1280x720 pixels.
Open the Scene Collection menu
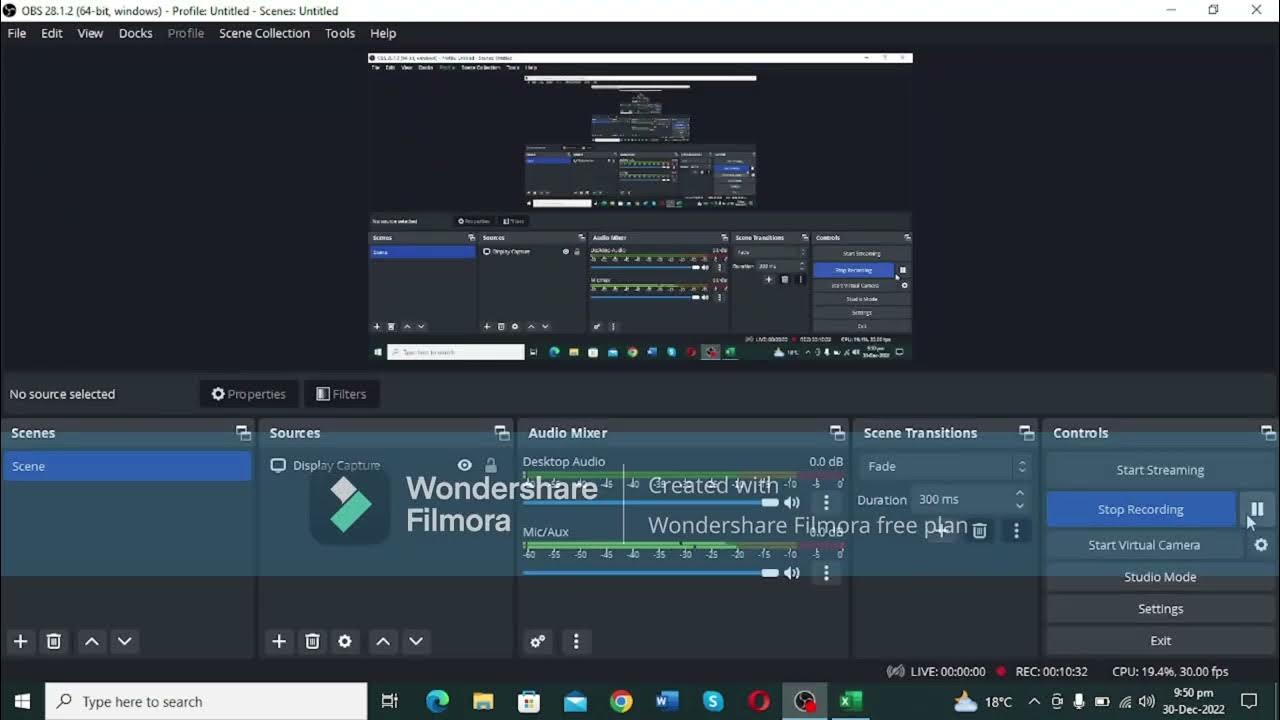265,33
